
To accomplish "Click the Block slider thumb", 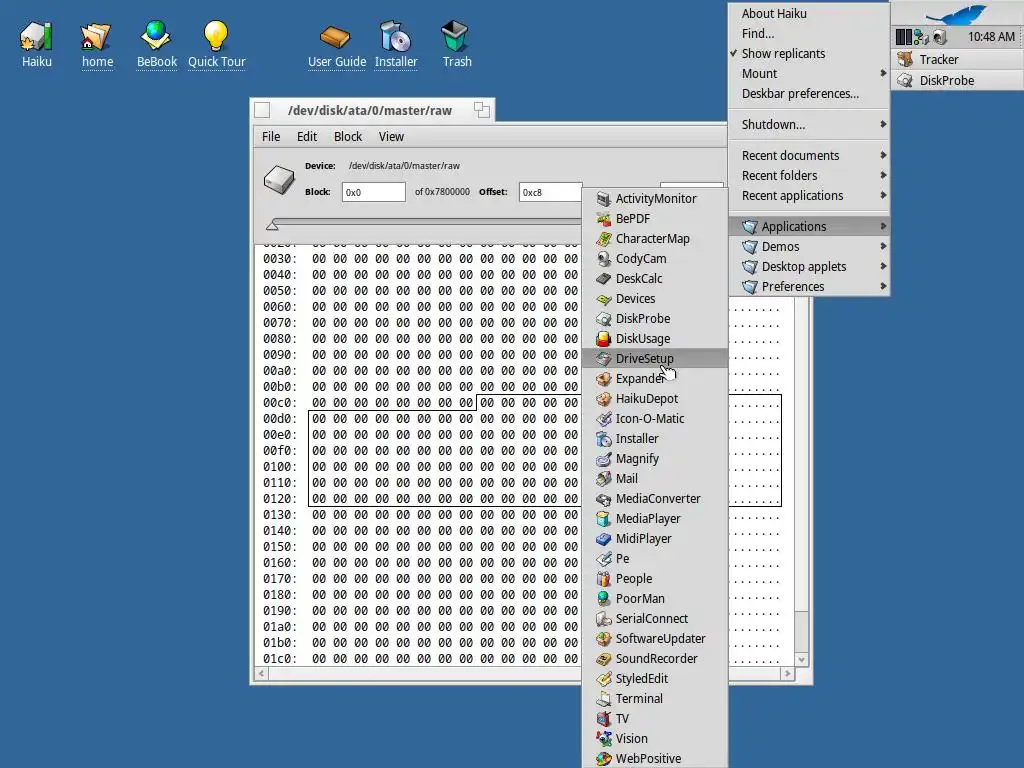I will point(272,225).
